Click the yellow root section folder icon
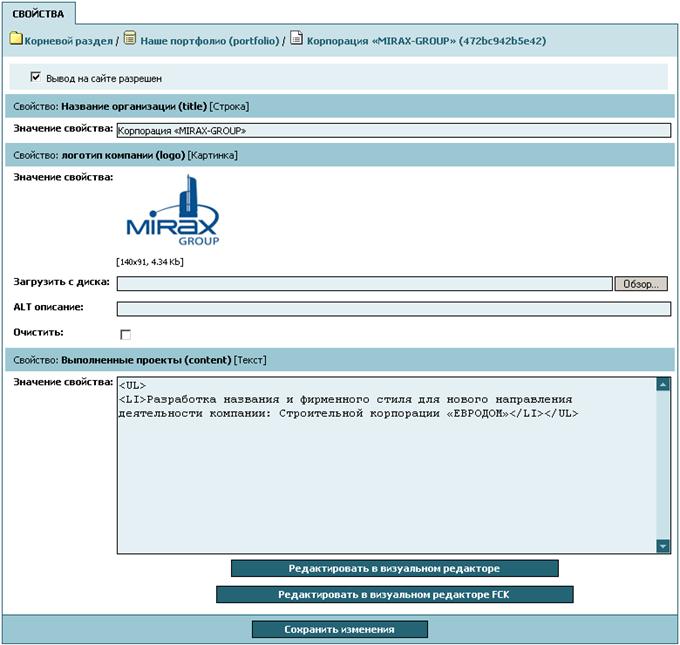Image resolution: width=680 pixels, height=645 pixels. 16,38
